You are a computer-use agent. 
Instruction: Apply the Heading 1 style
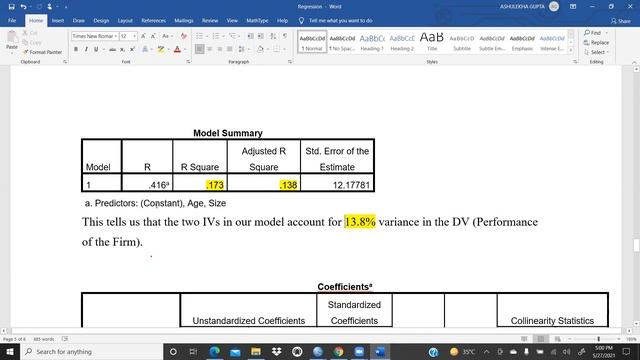point(372,42)
